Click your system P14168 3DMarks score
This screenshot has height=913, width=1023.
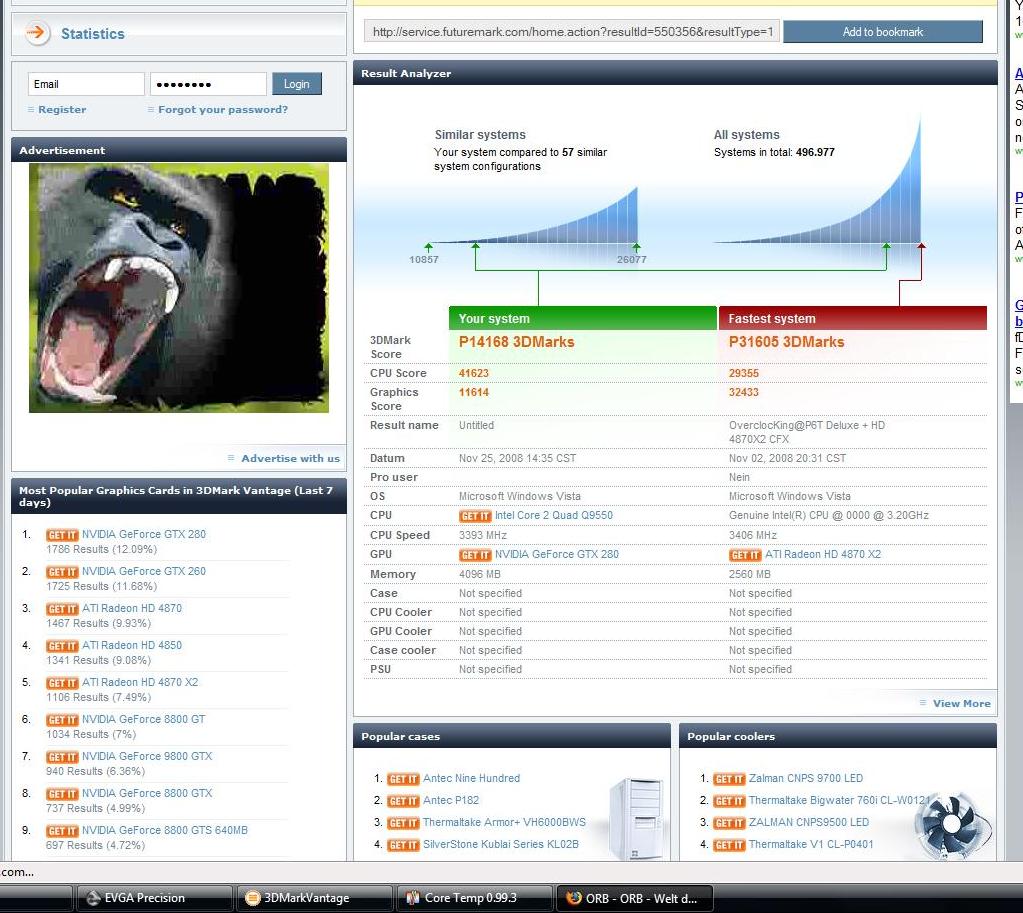(517, 343)
